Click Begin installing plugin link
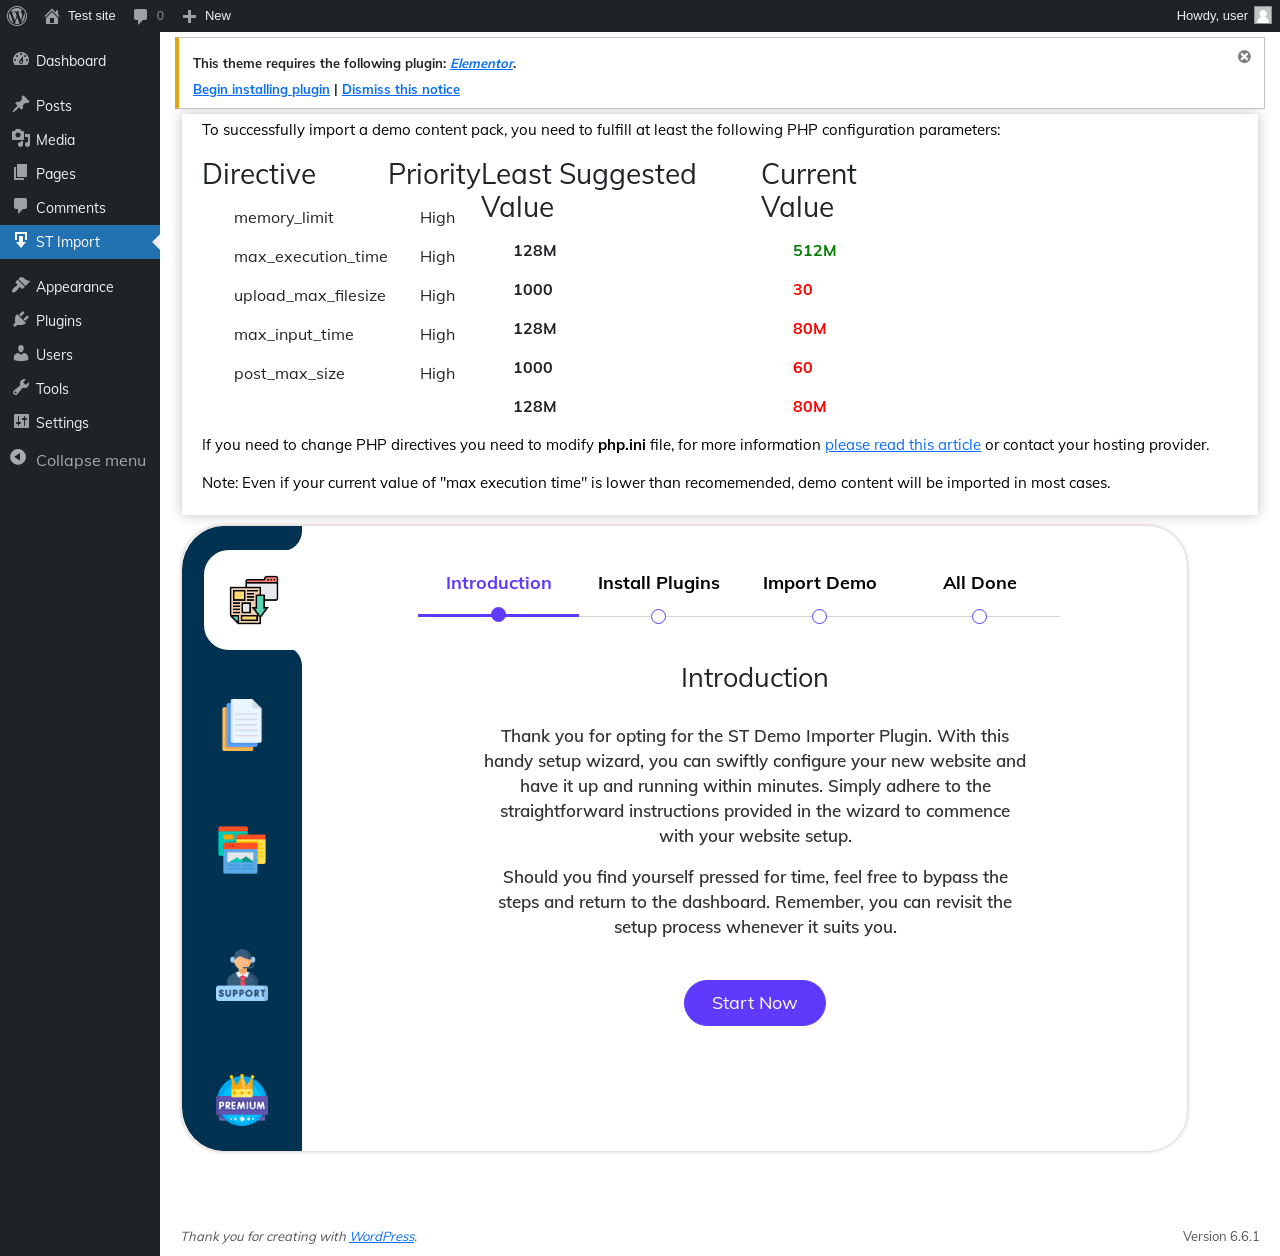The image size is (1280, 1256). coord(261,89)
